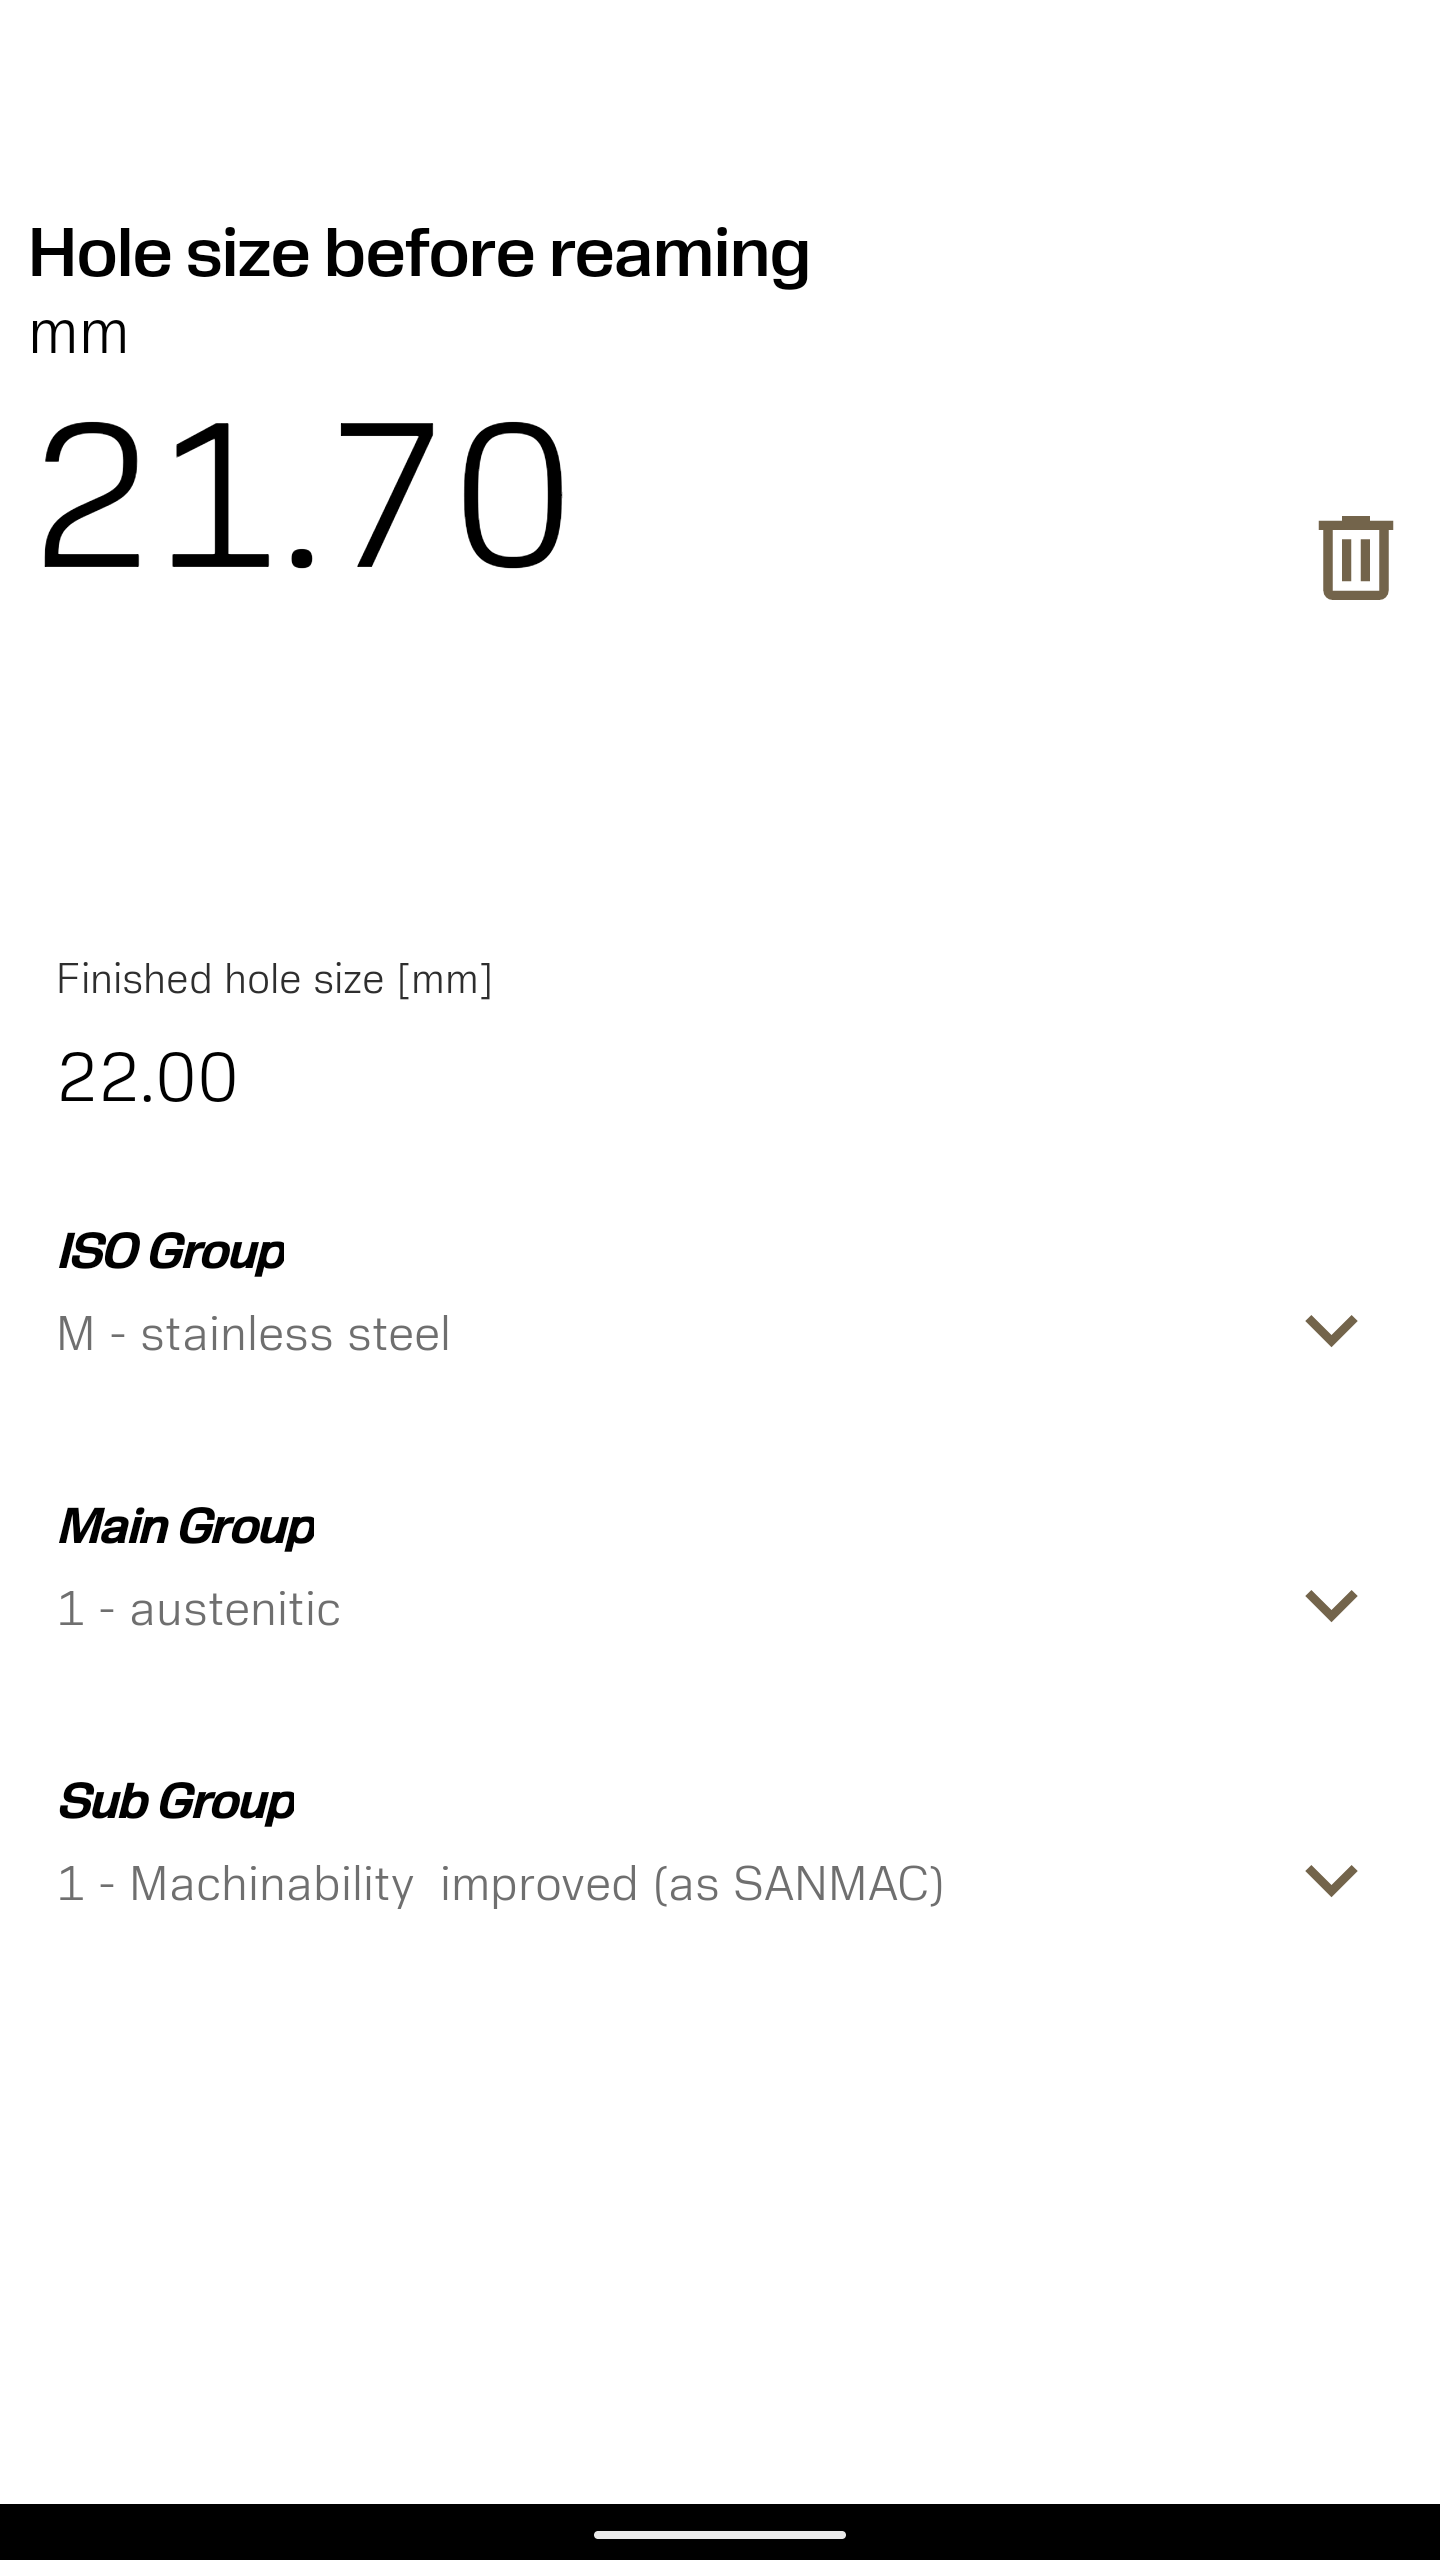
Task: Open the Machinability improved (as SANMAC) selector
Action: 720,1883
